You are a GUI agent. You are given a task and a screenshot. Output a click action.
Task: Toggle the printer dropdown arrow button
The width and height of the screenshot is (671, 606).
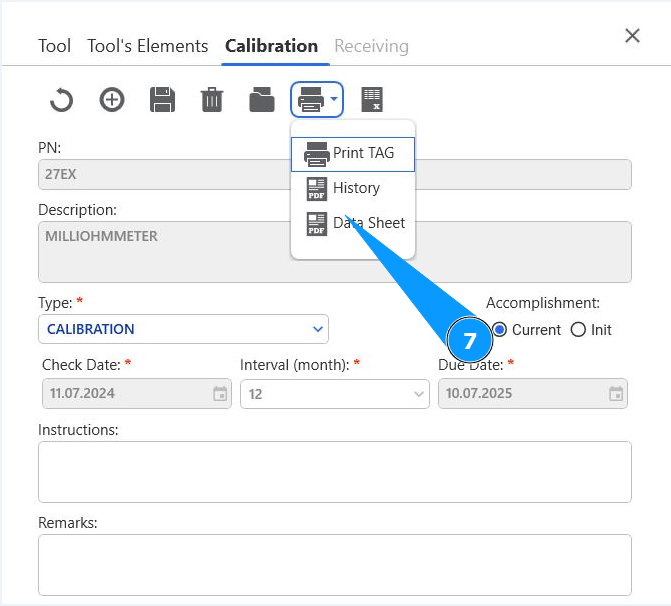pyautogui.click(x=318, y=100)
